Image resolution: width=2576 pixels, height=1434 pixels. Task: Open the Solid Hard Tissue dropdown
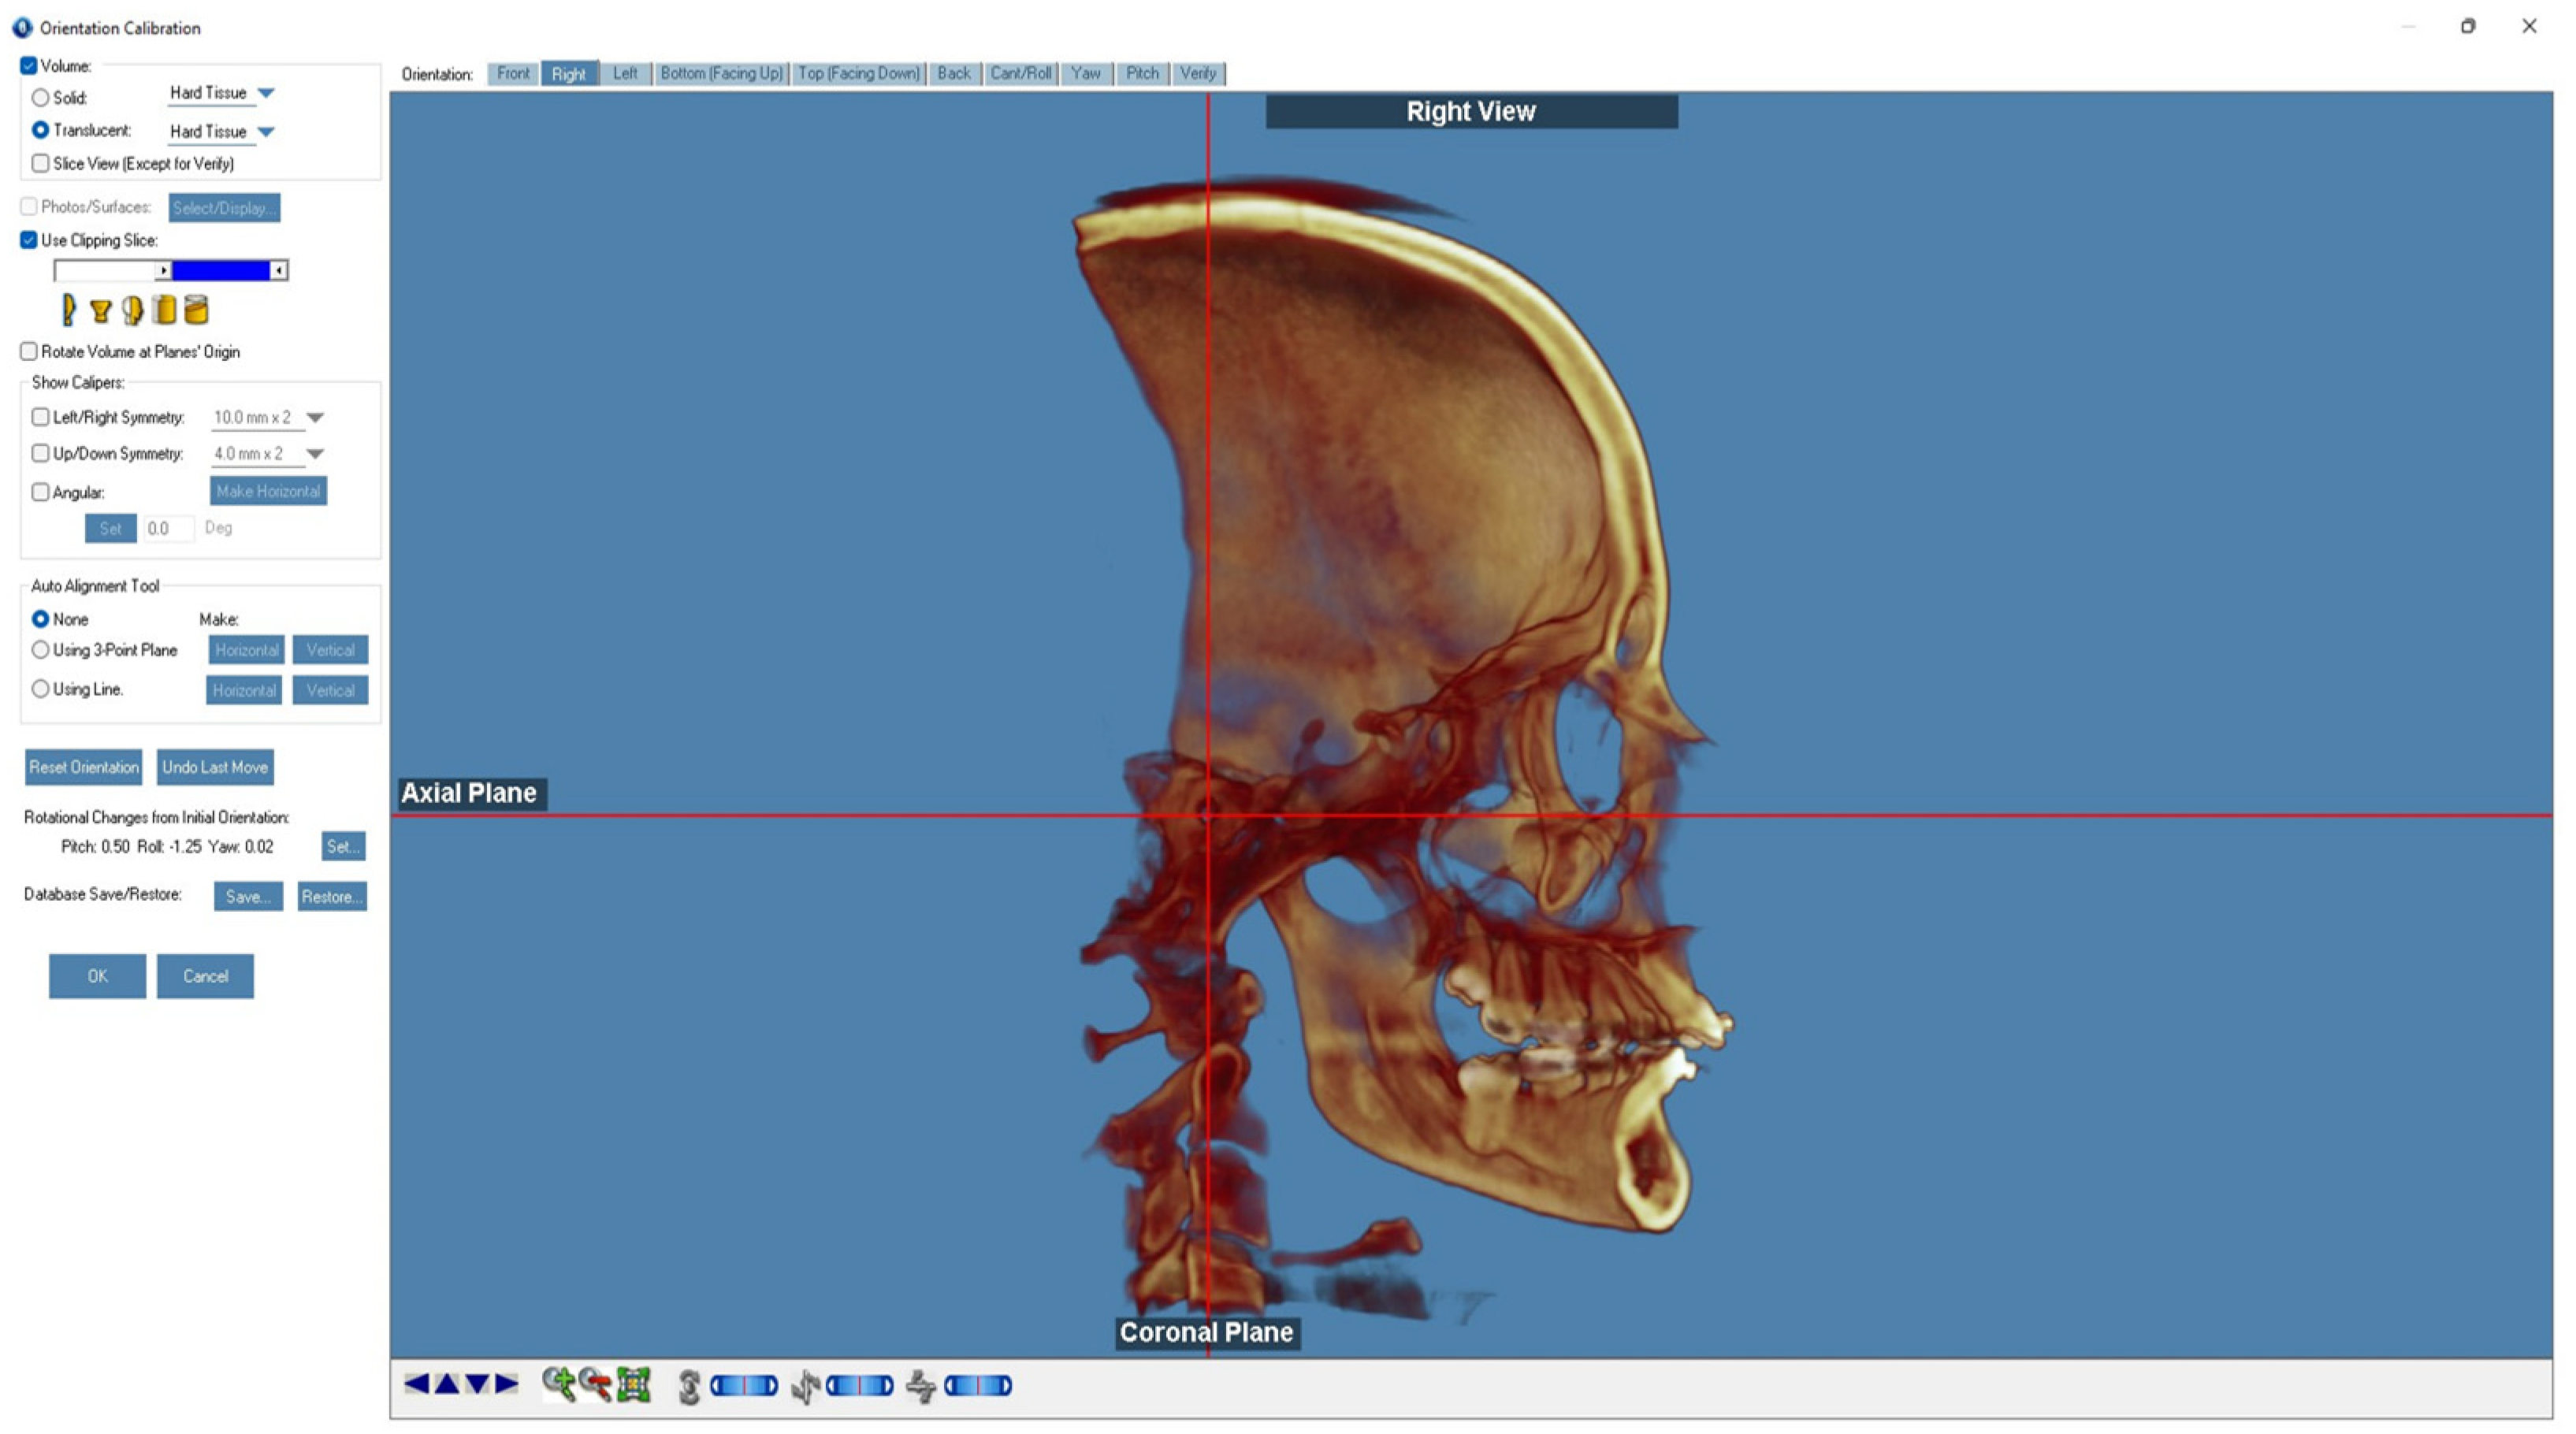pyautogui.click(x=266, y=93)
